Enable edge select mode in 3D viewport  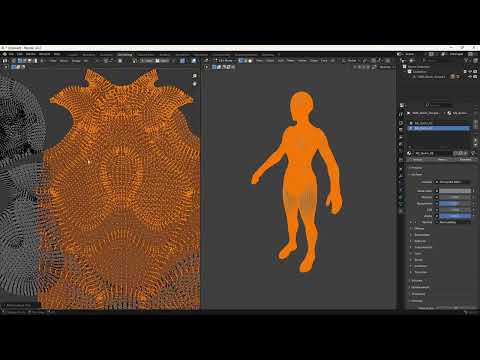tap(245, 61)
